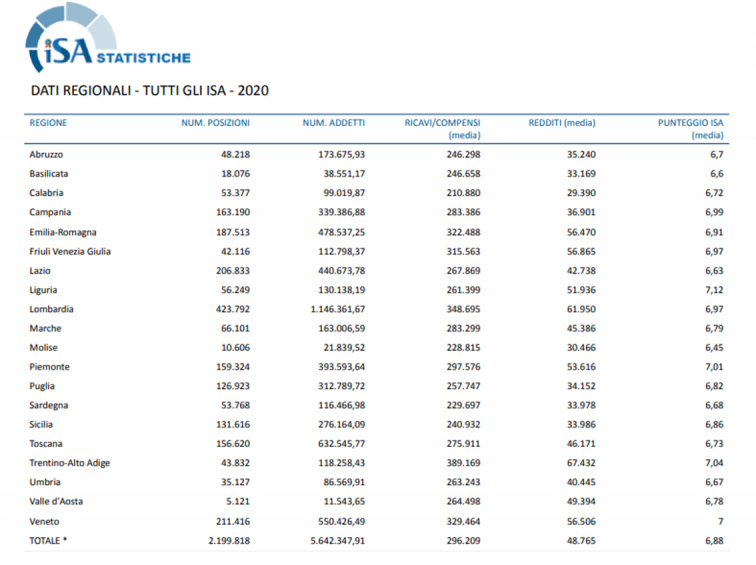Select the NUM. ADDETTI column header
This screenshot has width=756, height=565.
tap(333, 123)
